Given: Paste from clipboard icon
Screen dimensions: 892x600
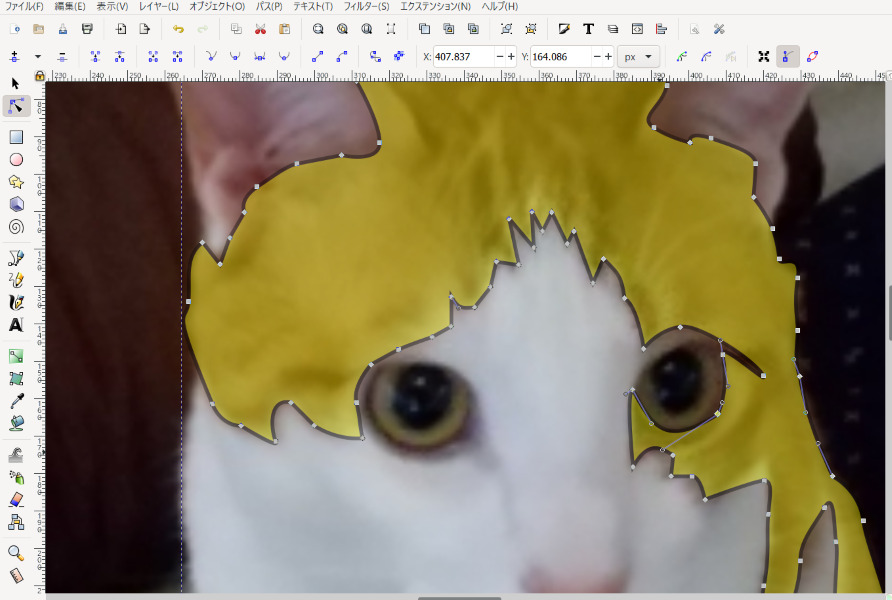Looking at the screenshot, I should tap(284, 29).
